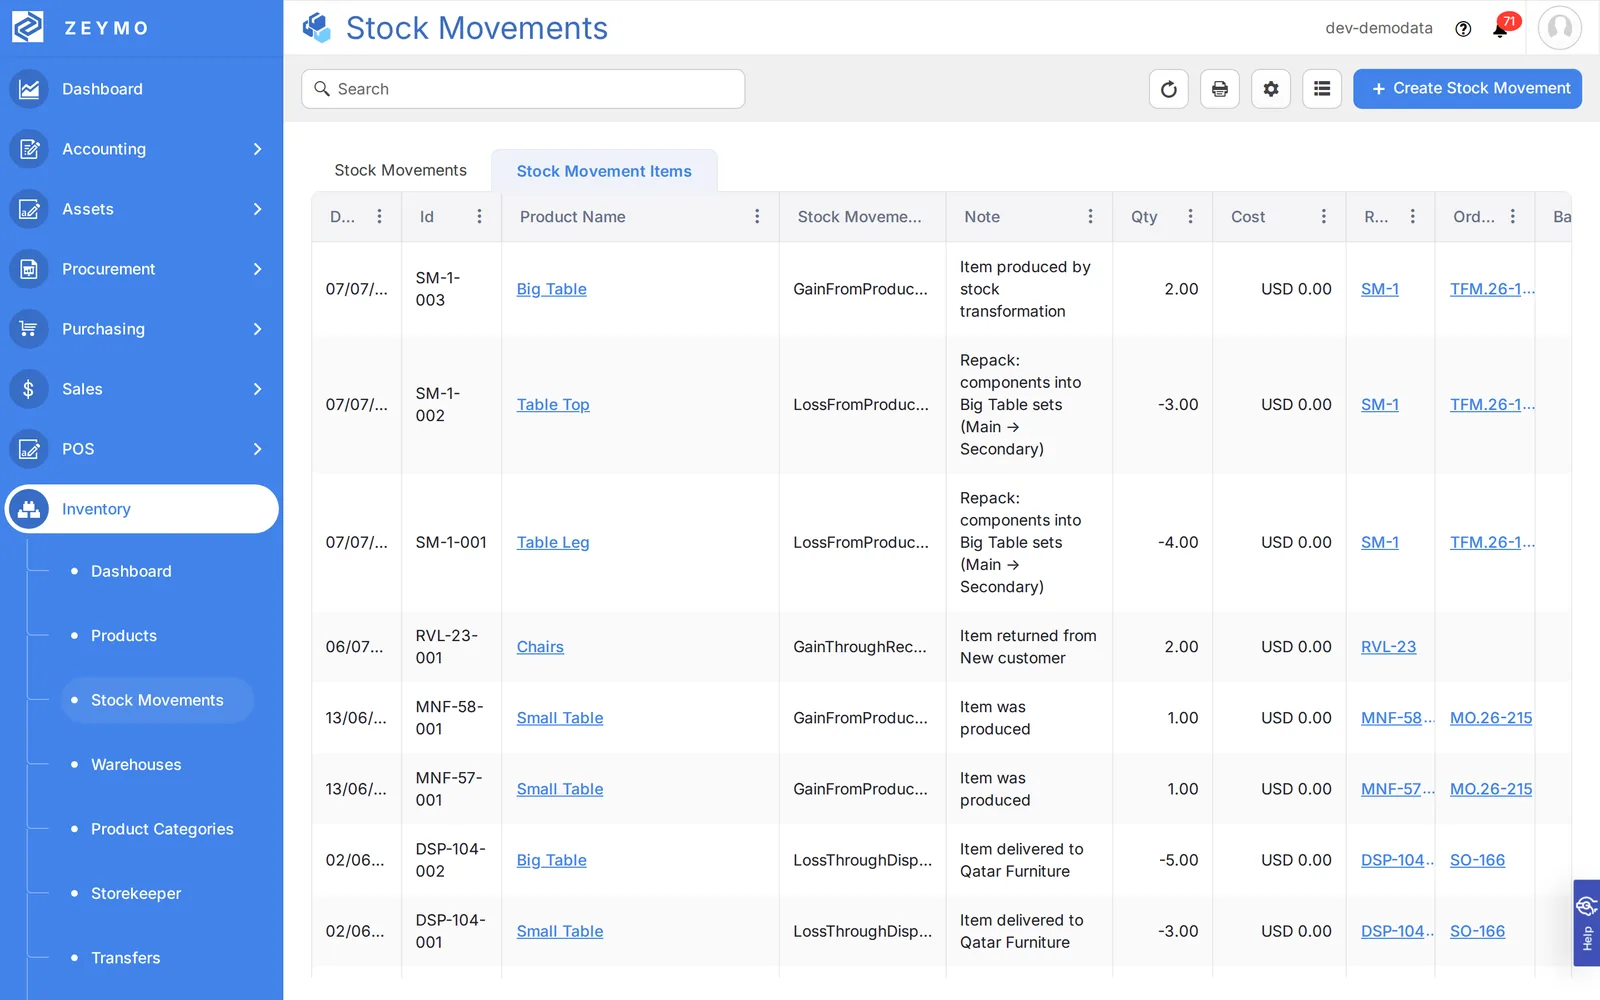The image size is (1600, 1000).
Task: Open the R... column options menu
Action: (x=1412, y=217)
